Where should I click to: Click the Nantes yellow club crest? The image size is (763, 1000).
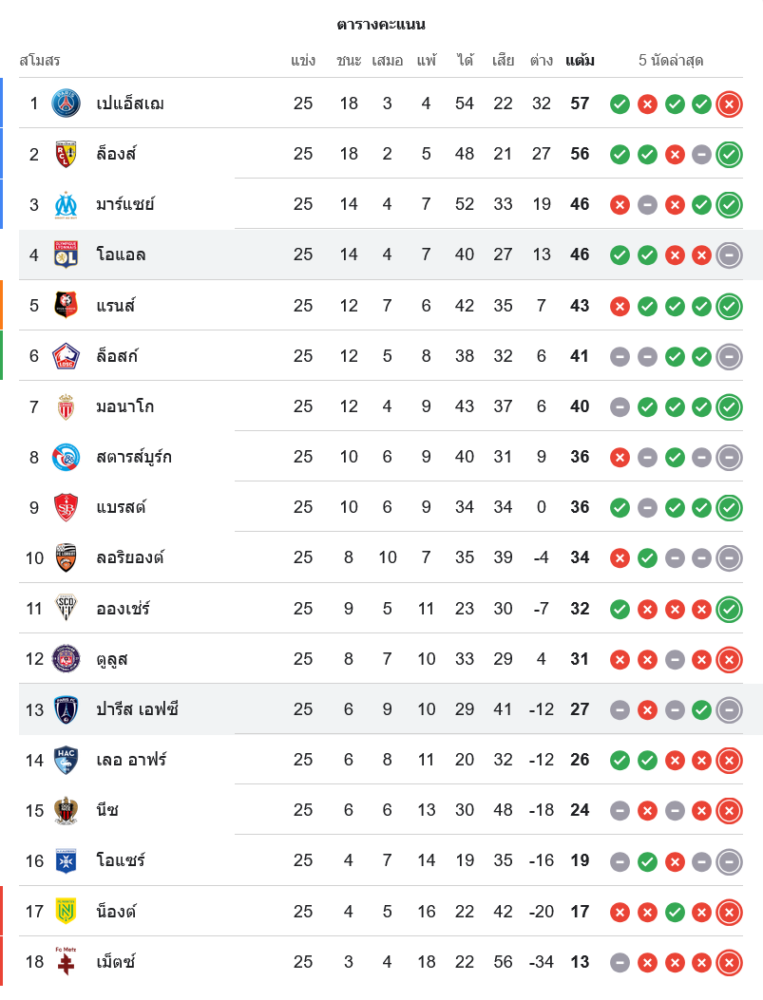pyautogui.click(x=66, y=911)
